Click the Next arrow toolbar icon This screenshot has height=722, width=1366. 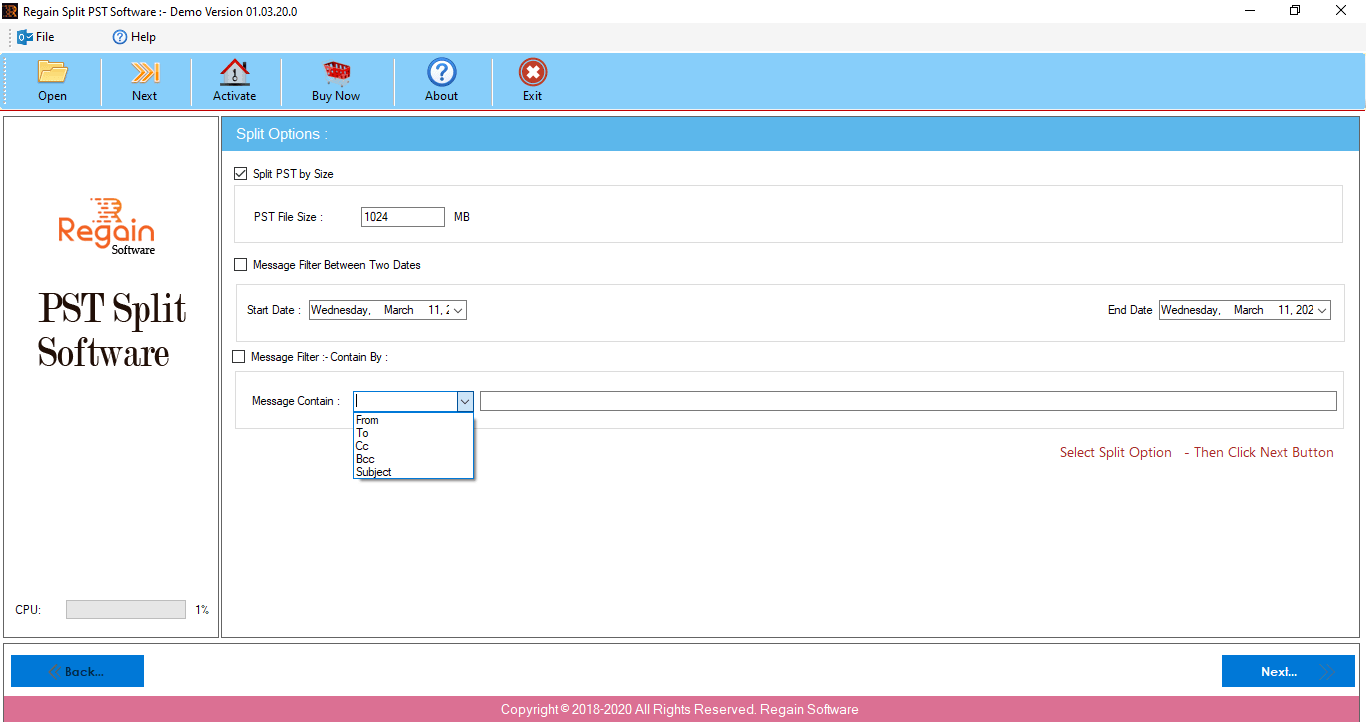pyautogui.click(x=145, y=72)
